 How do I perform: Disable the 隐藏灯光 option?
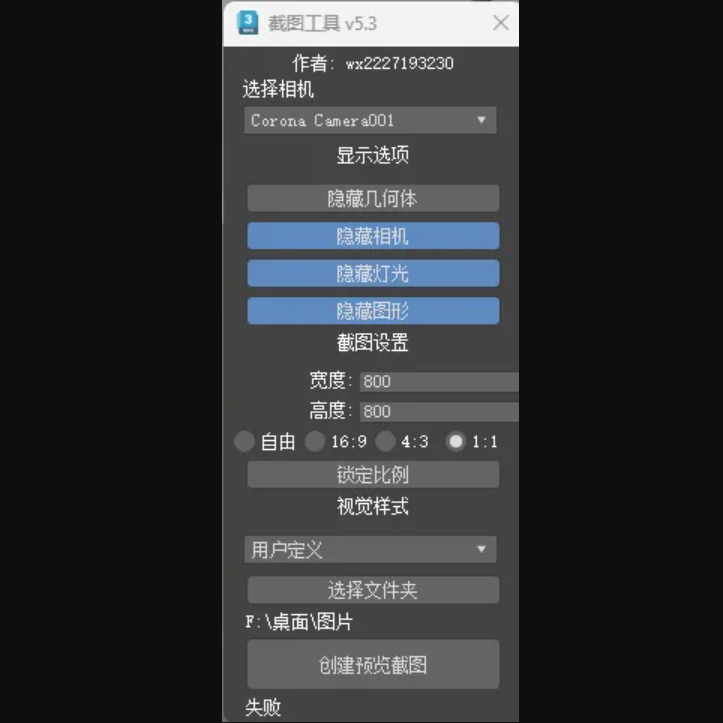pyautogui.click(x=373, y=273)
